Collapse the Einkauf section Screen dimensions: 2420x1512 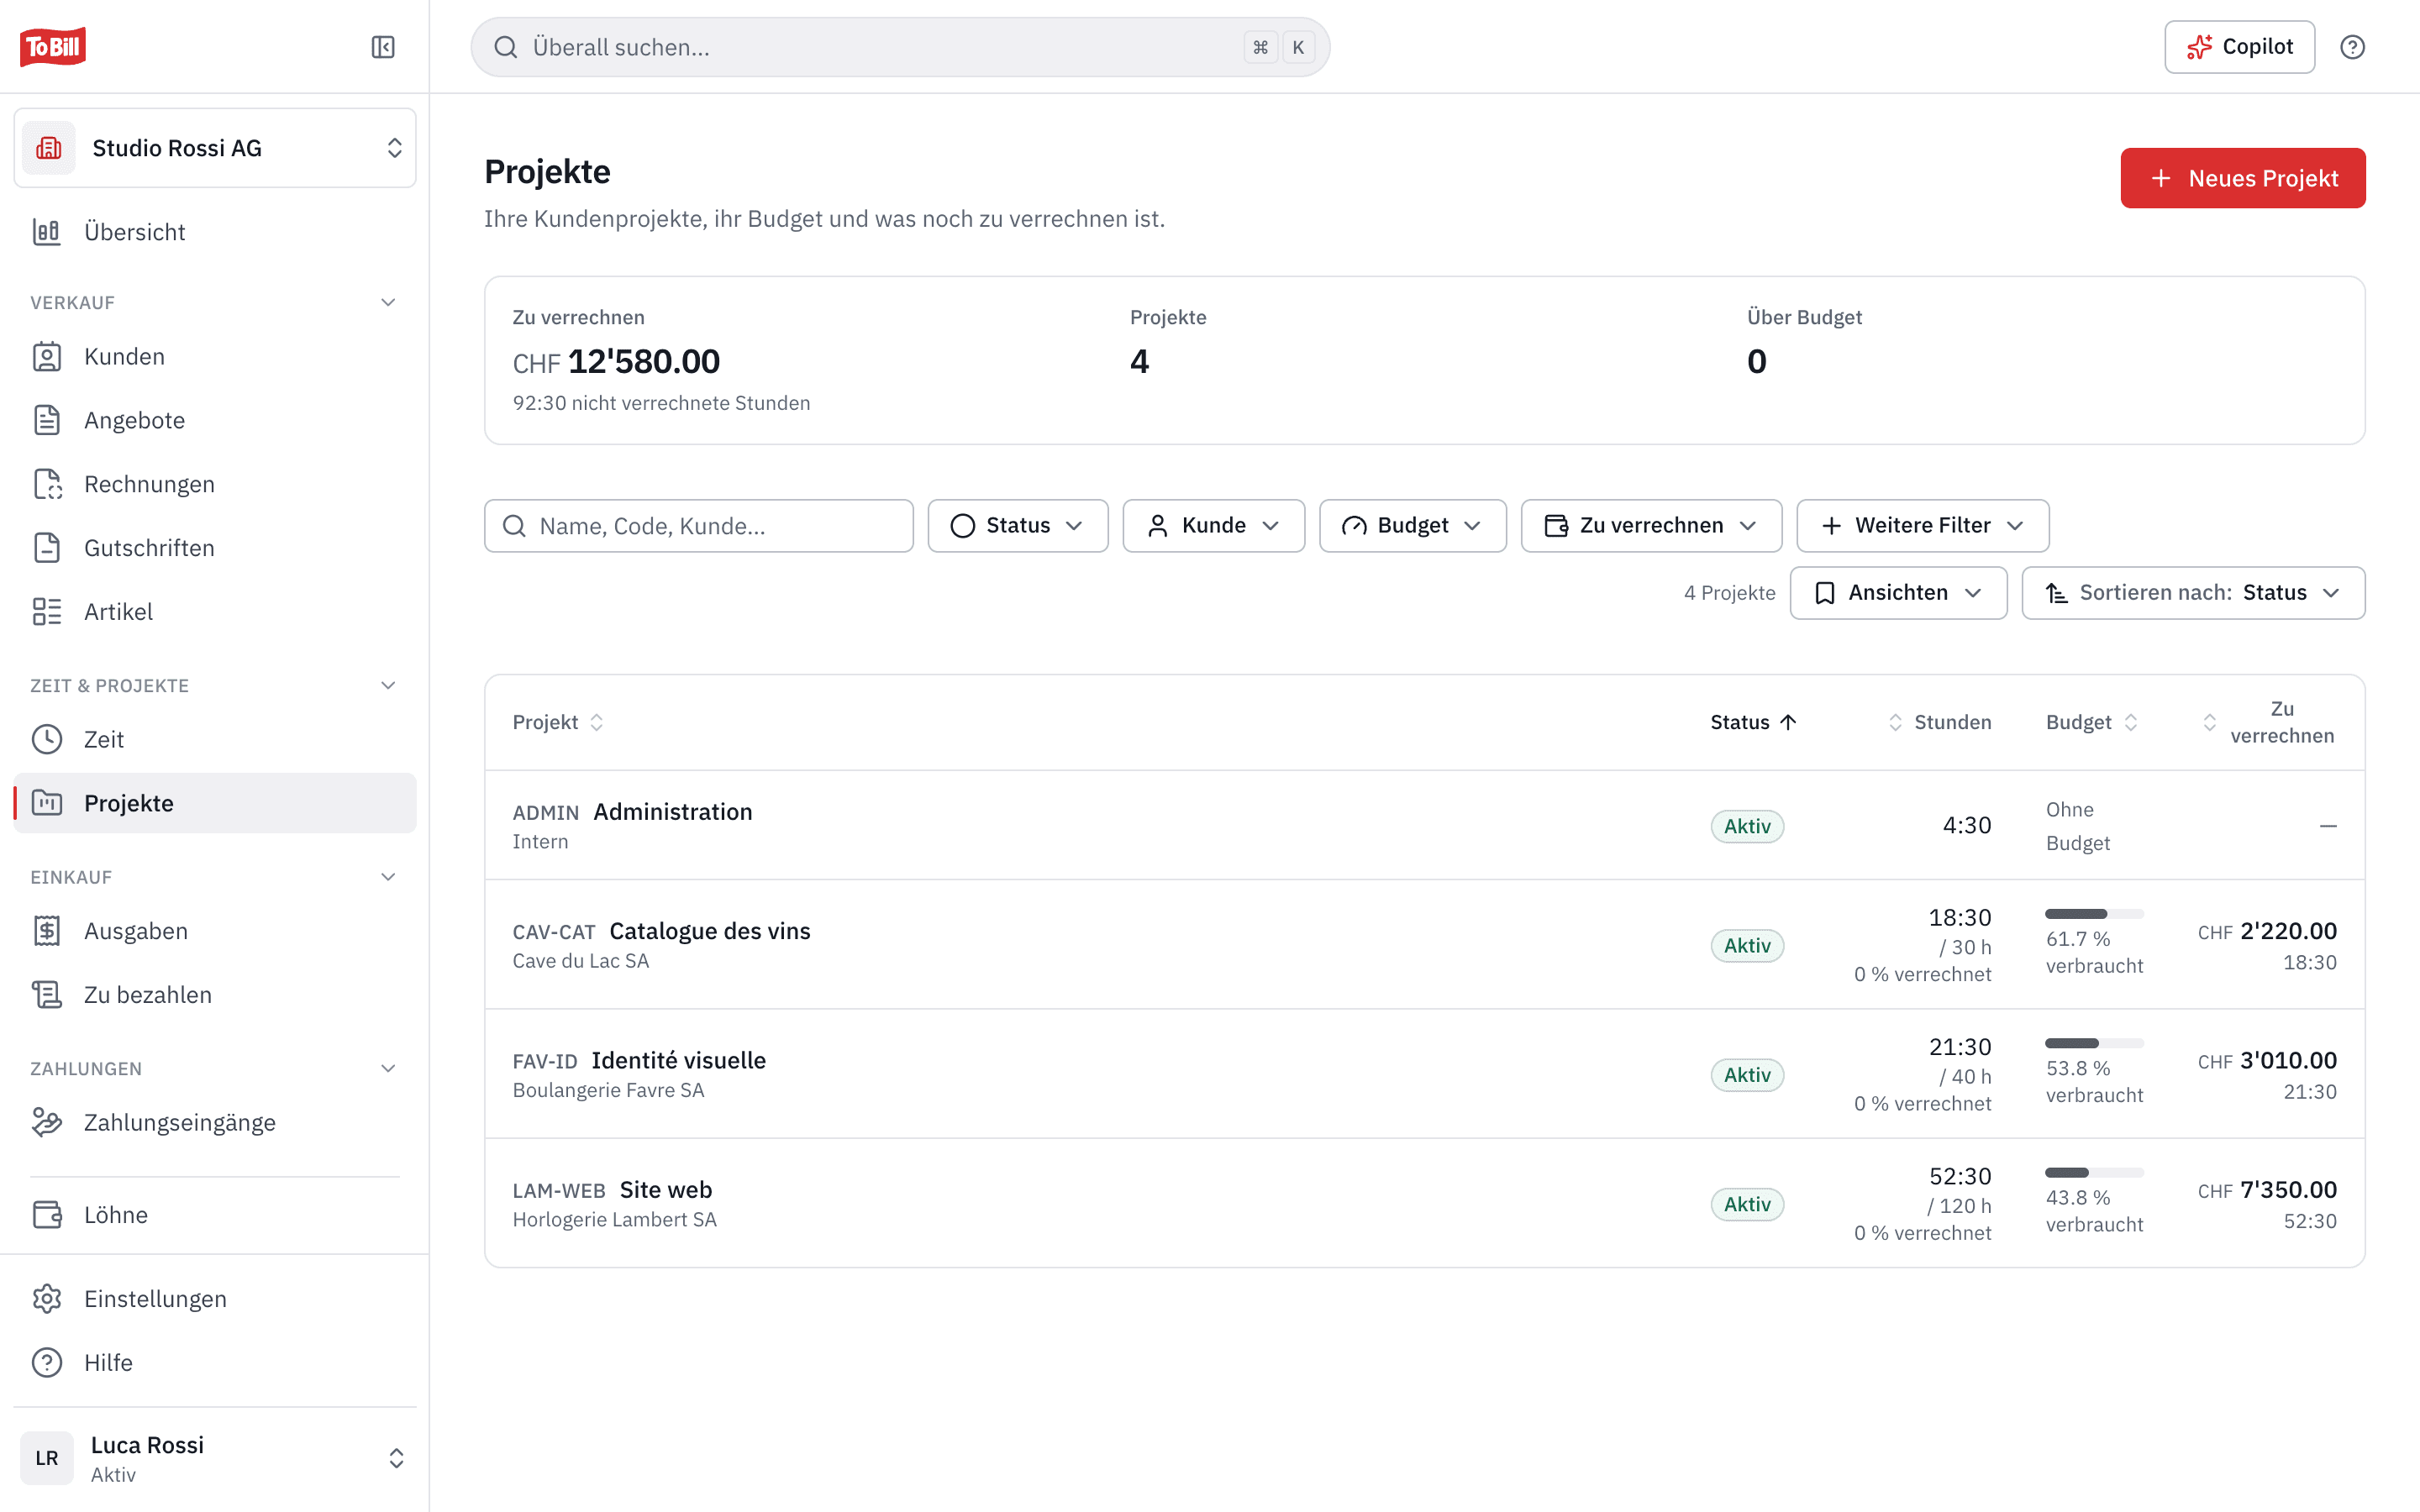click(389, 878)
